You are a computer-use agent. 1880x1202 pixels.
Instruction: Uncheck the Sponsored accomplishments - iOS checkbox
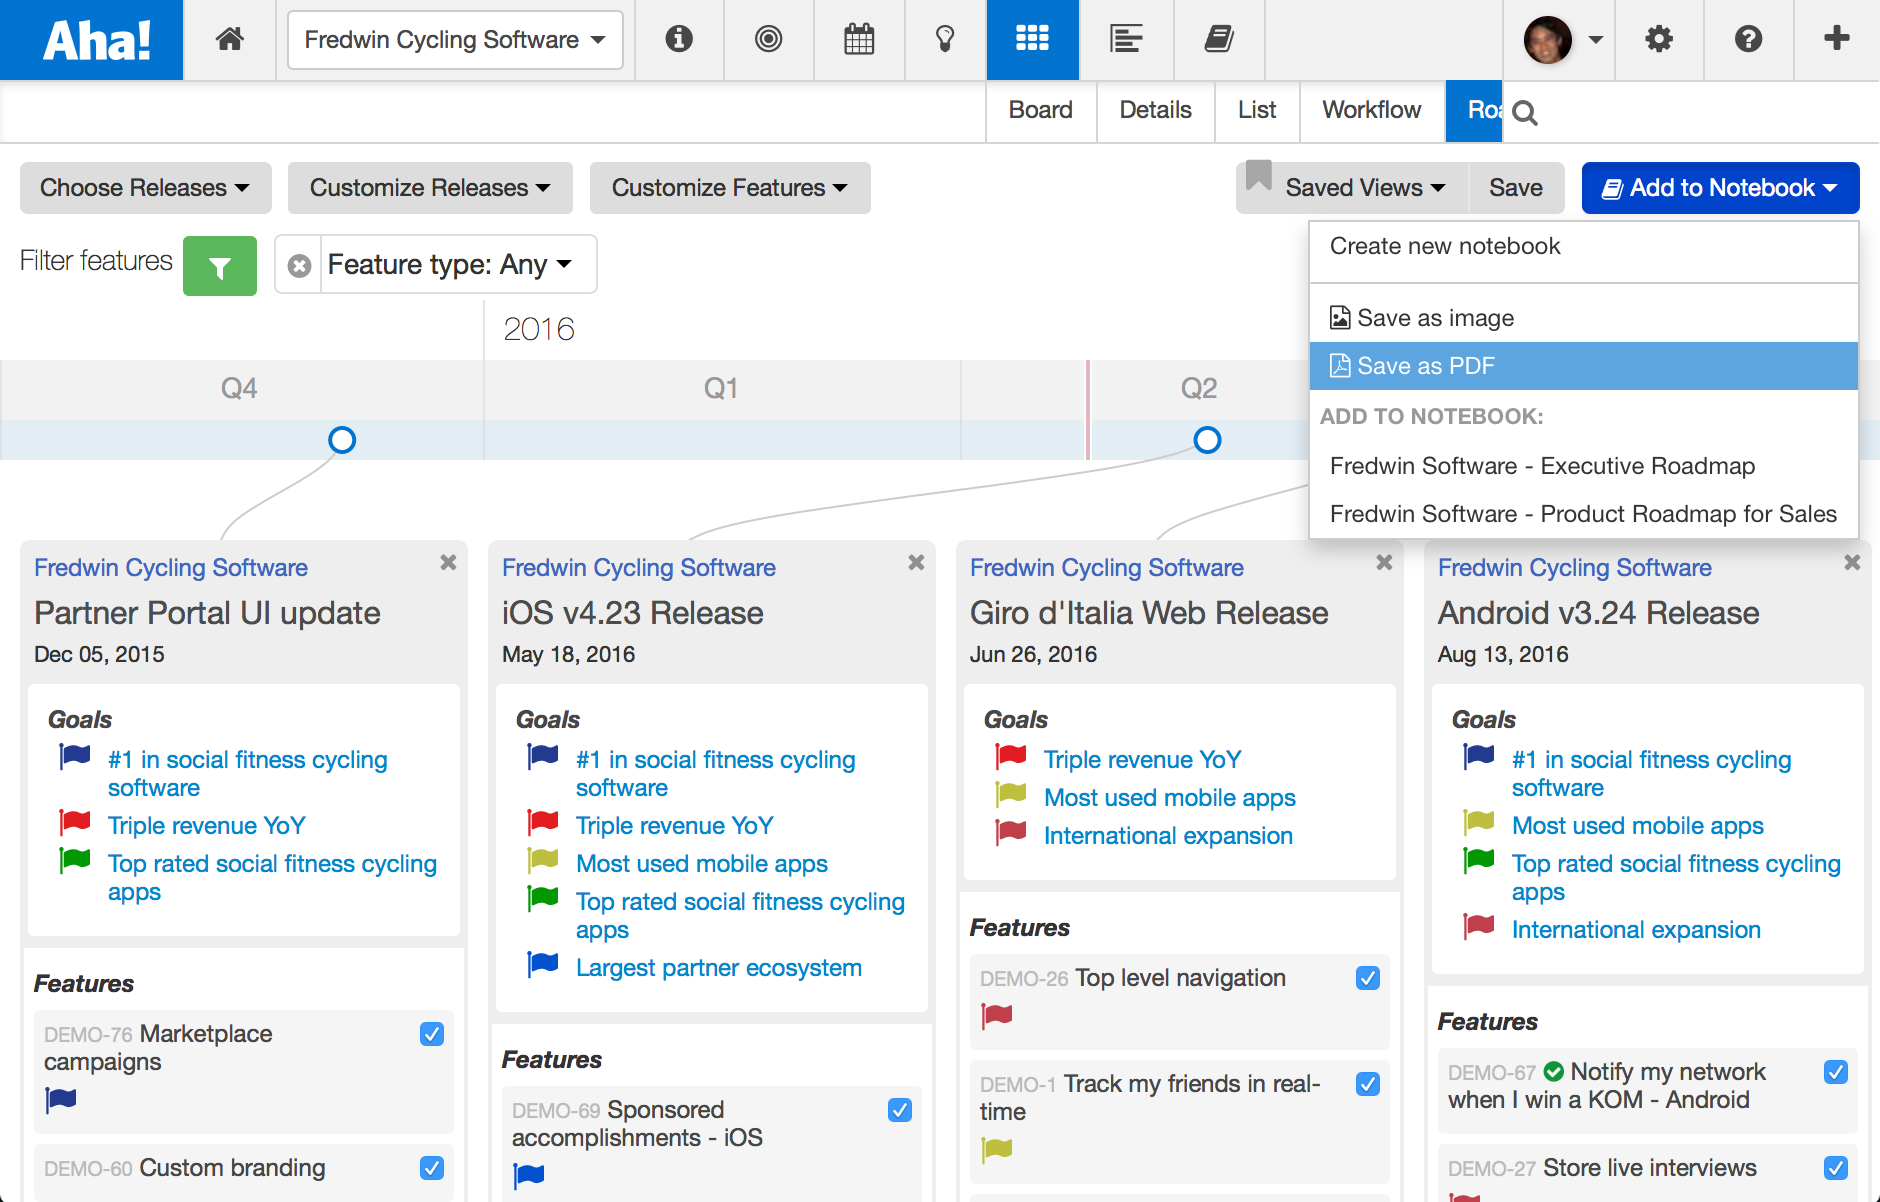click(x=900, y=1110)
